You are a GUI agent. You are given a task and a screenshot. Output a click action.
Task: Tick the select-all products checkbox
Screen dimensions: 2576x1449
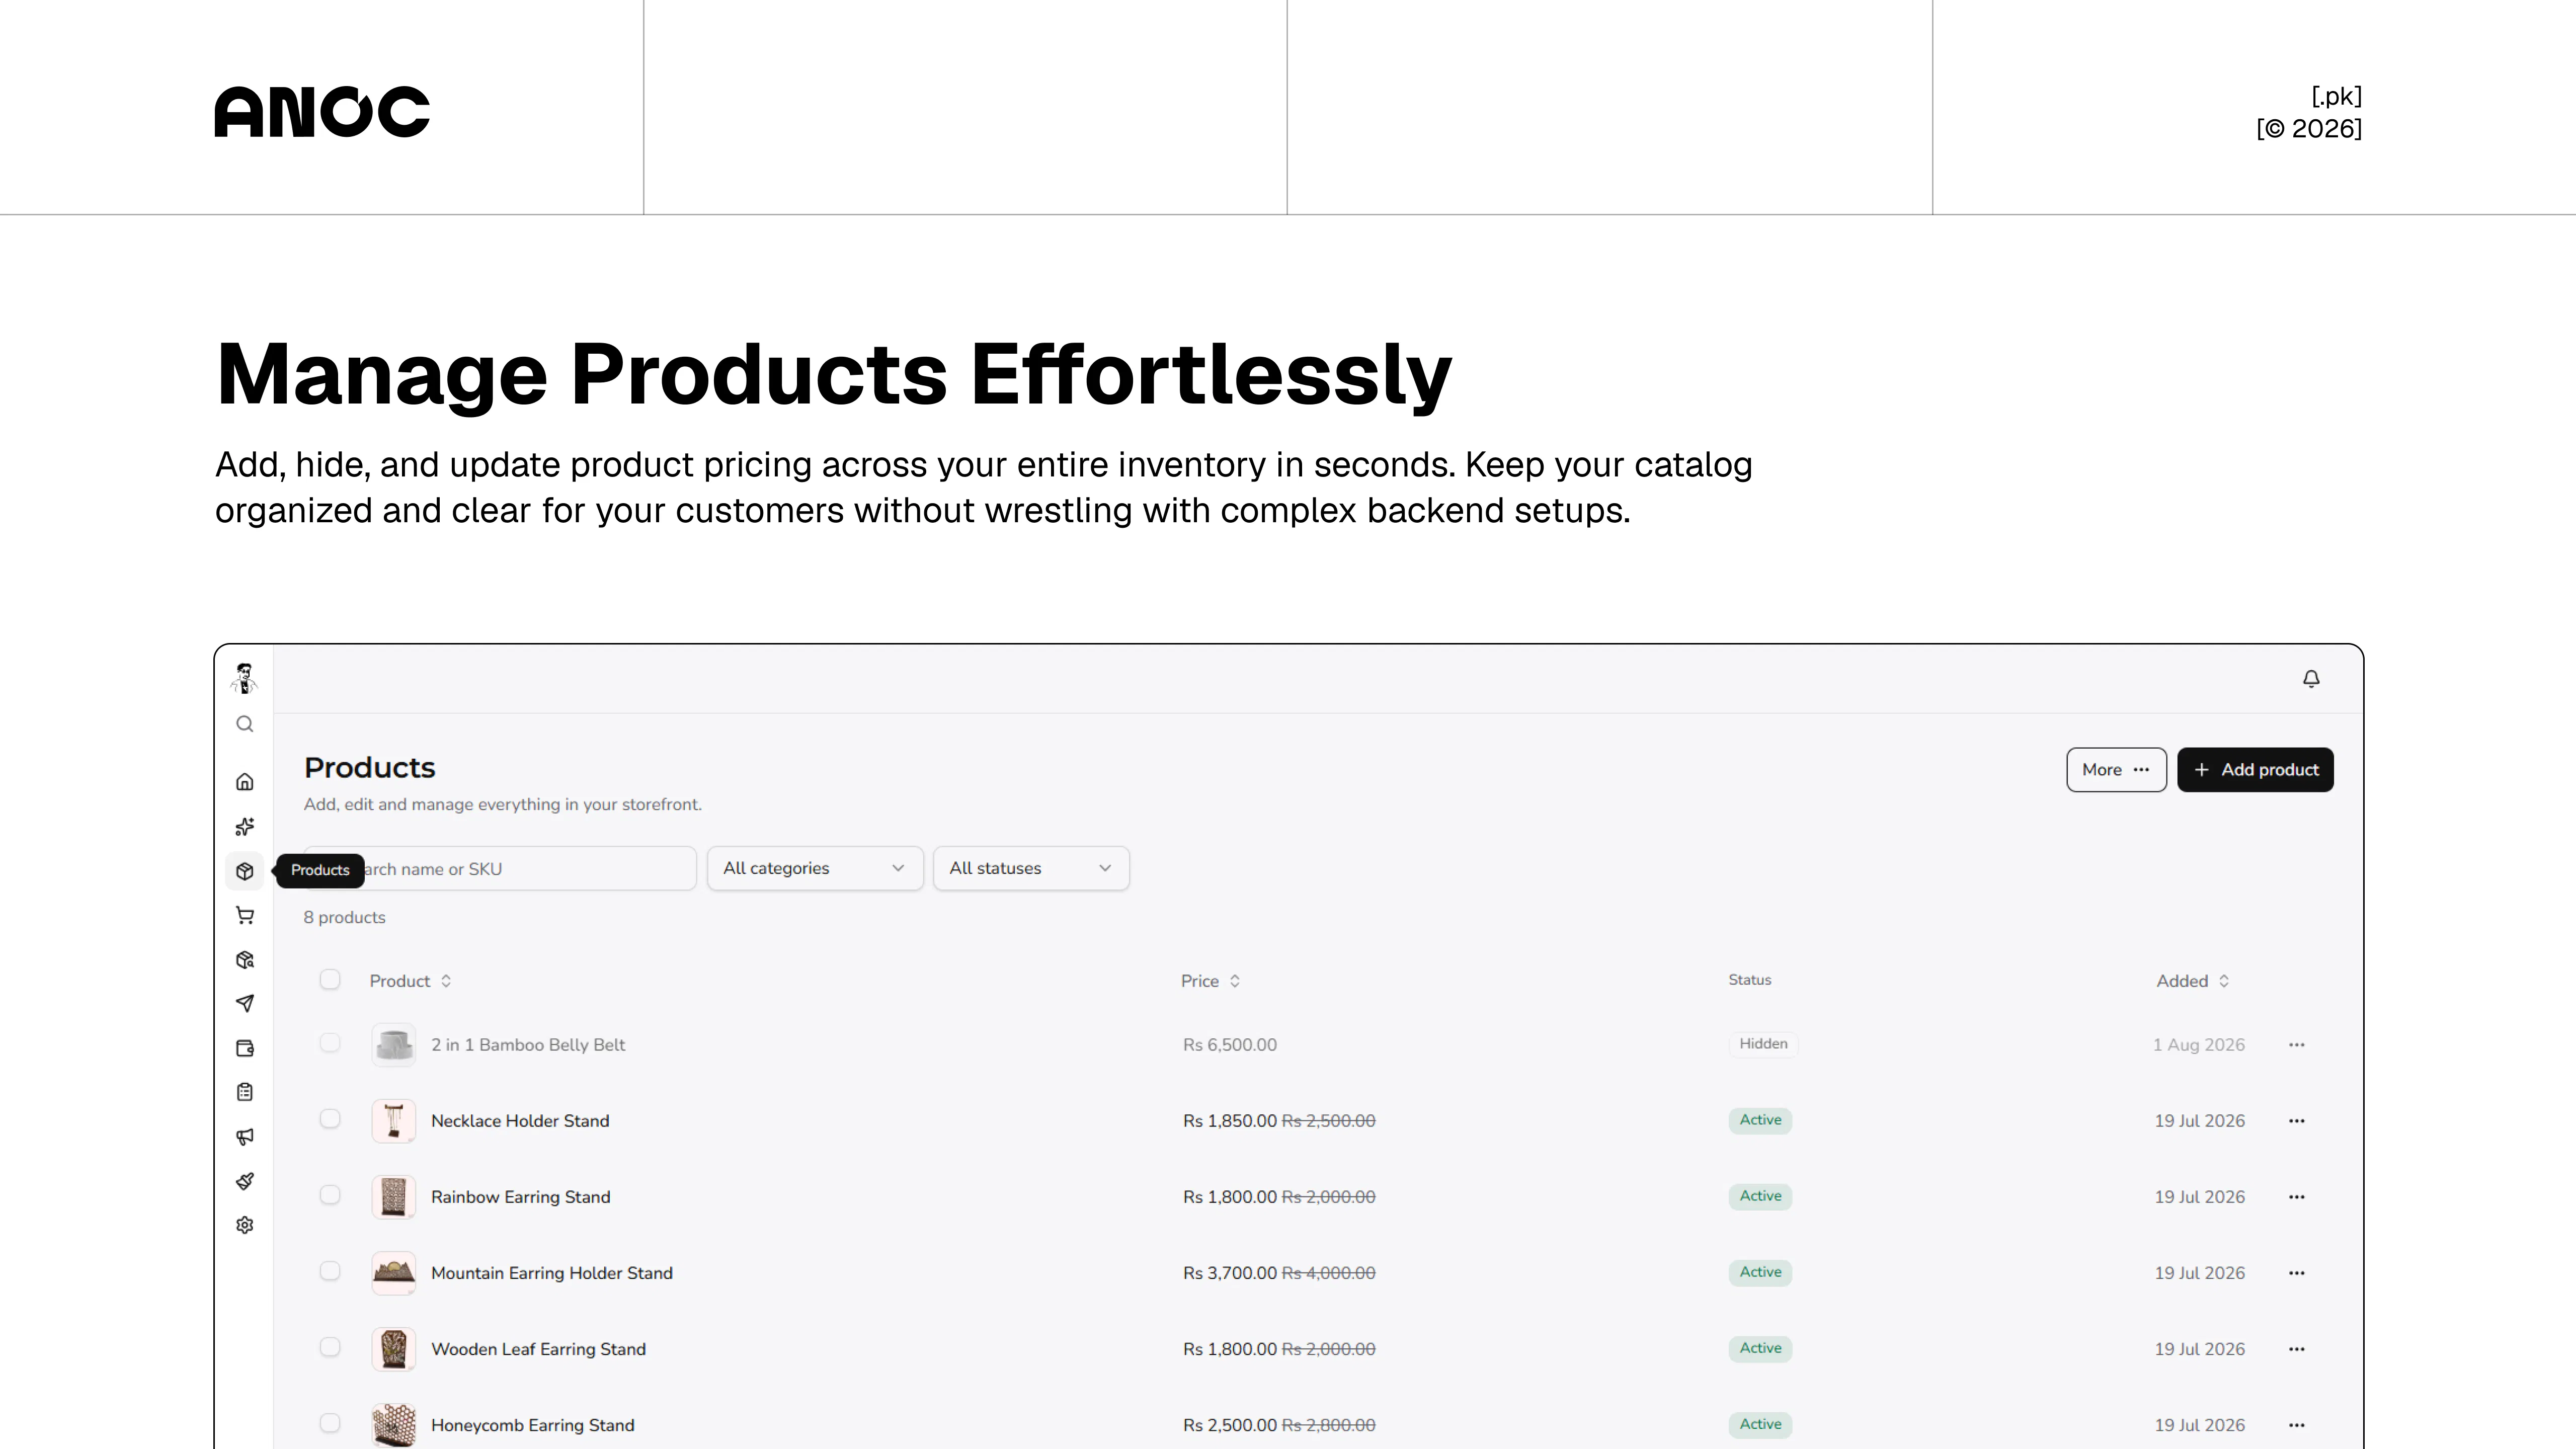pyautogui.click(x=330, y=980)
